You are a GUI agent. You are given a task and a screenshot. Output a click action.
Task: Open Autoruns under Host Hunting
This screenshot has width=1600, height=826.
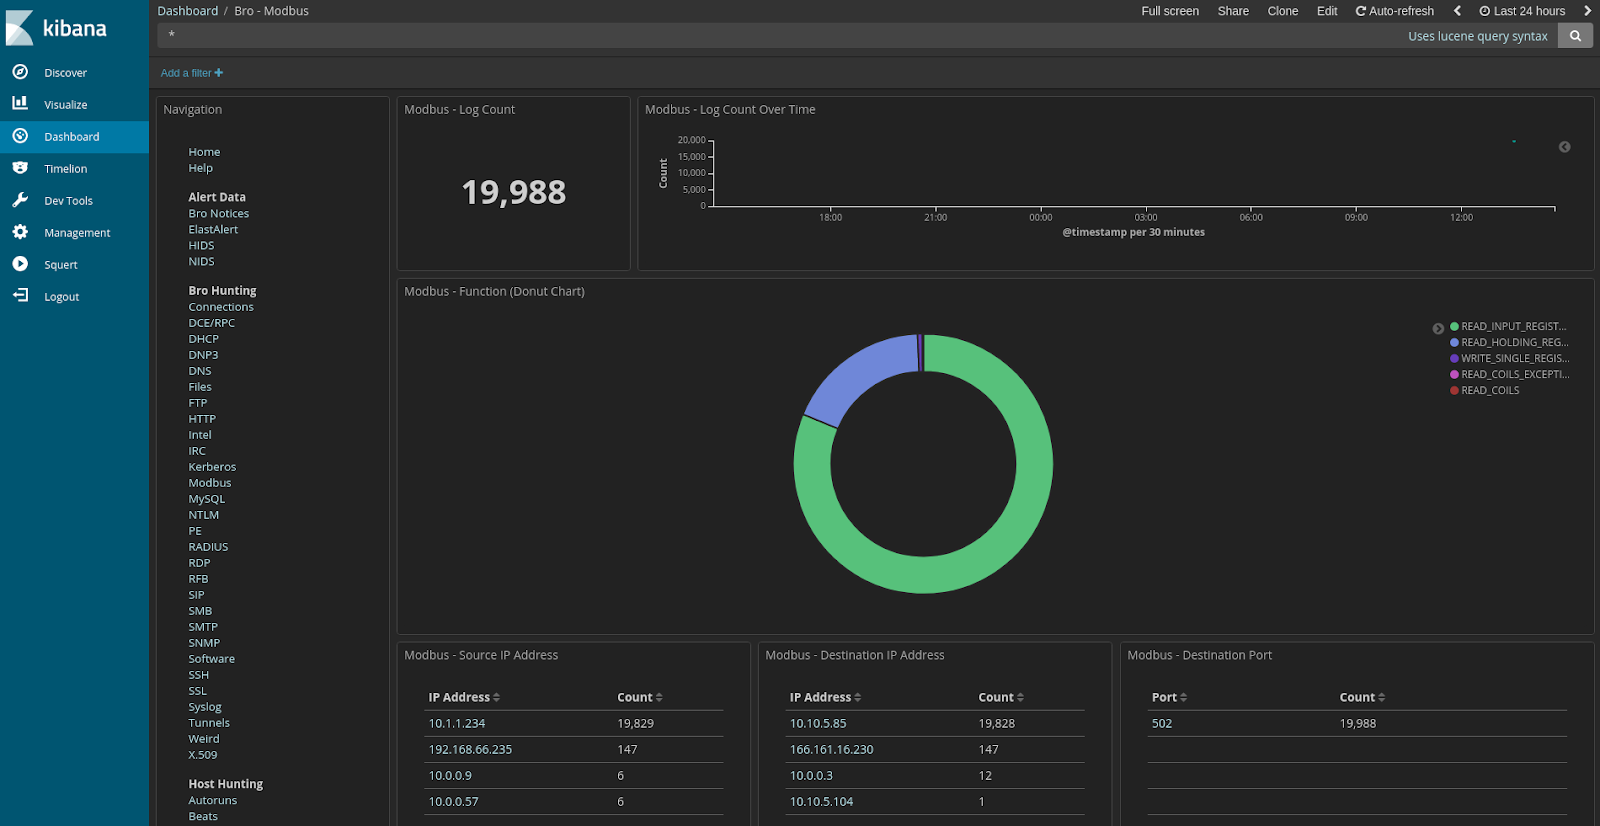212,800
